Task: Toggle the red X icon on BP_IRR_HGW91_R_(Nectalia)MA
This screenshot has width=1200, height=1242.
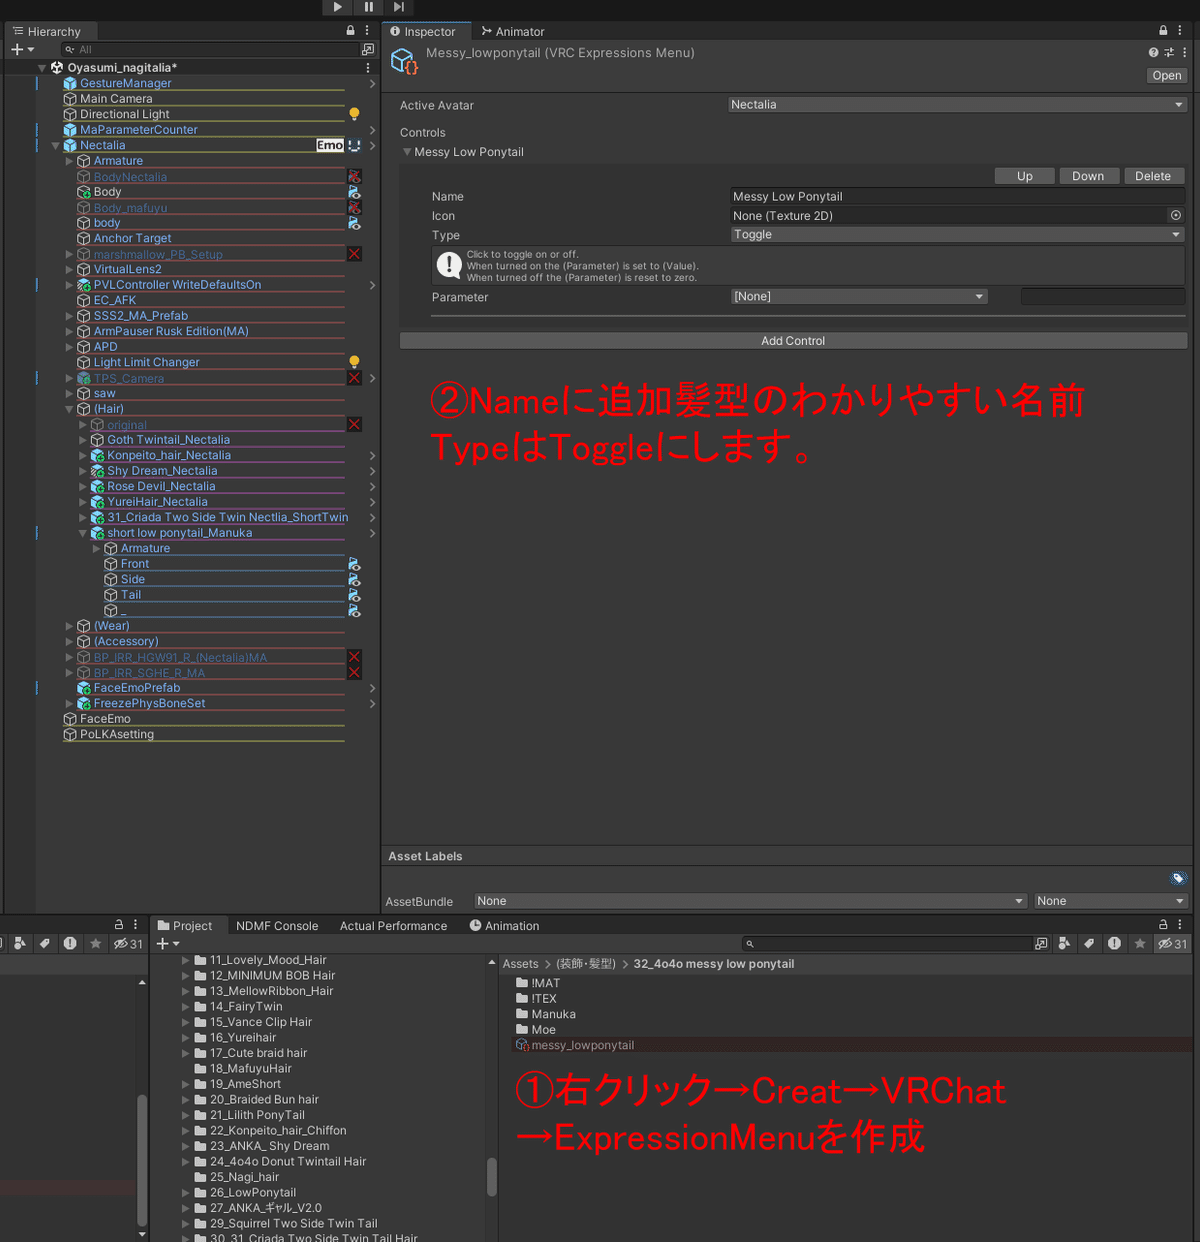Action: click(x=354, y=657)
